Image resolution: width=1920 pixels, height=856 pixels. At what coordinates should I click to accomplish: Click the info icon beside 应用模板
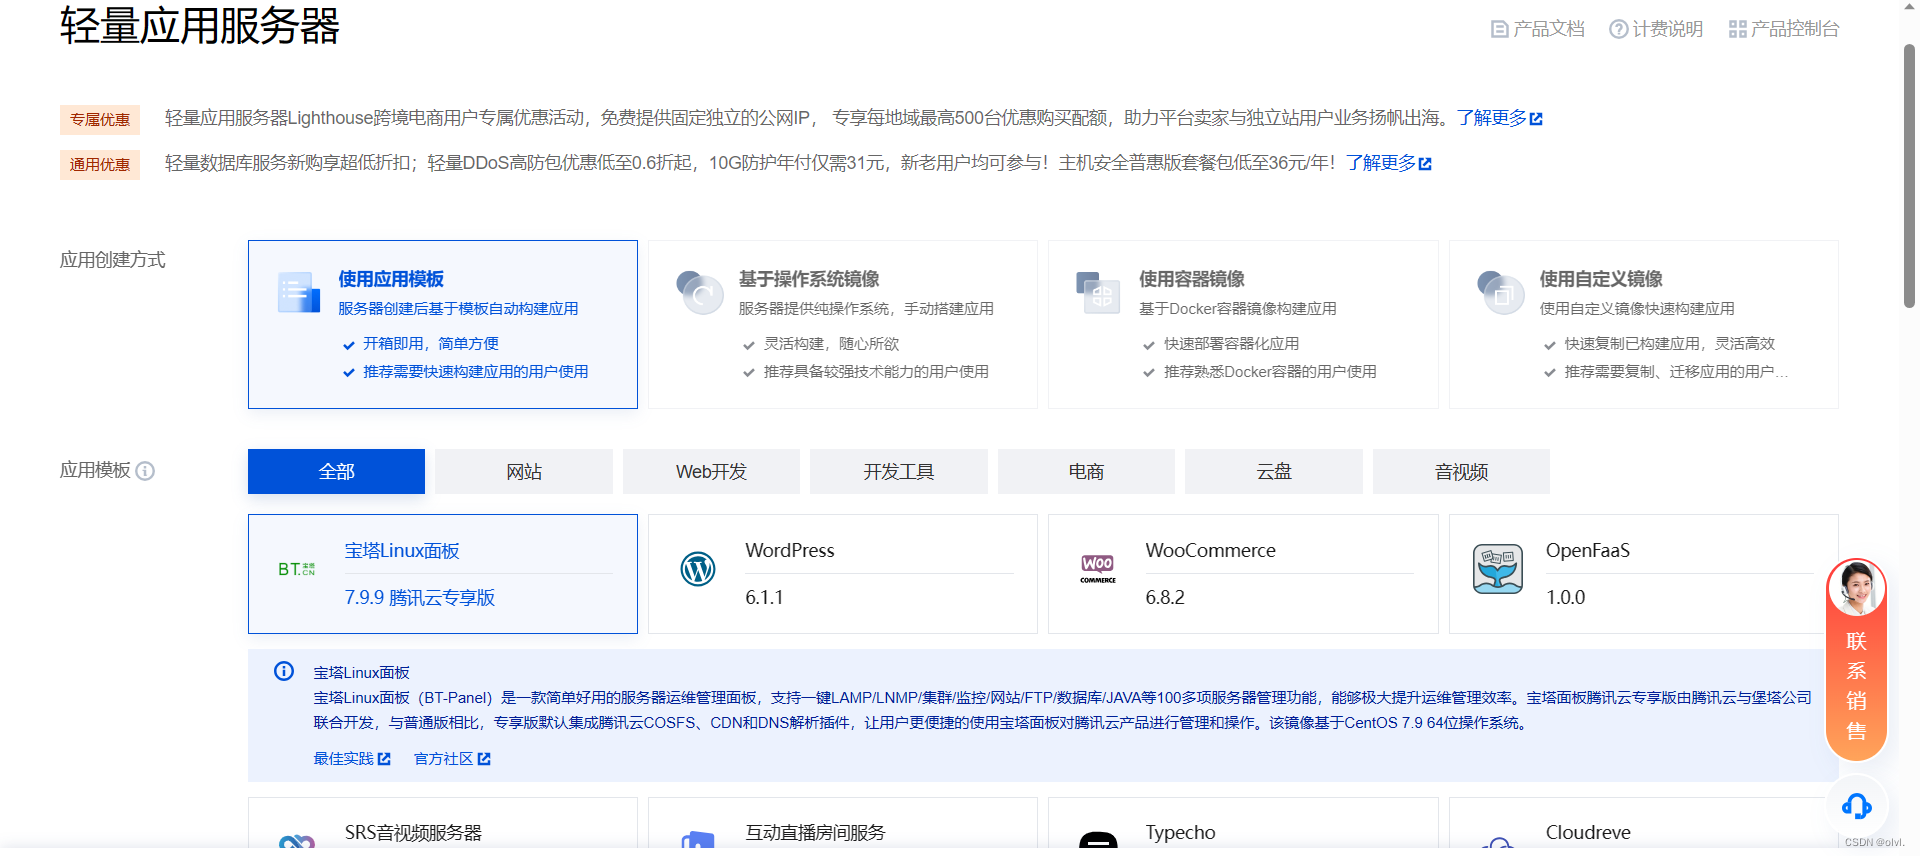(x=145, y=471)
